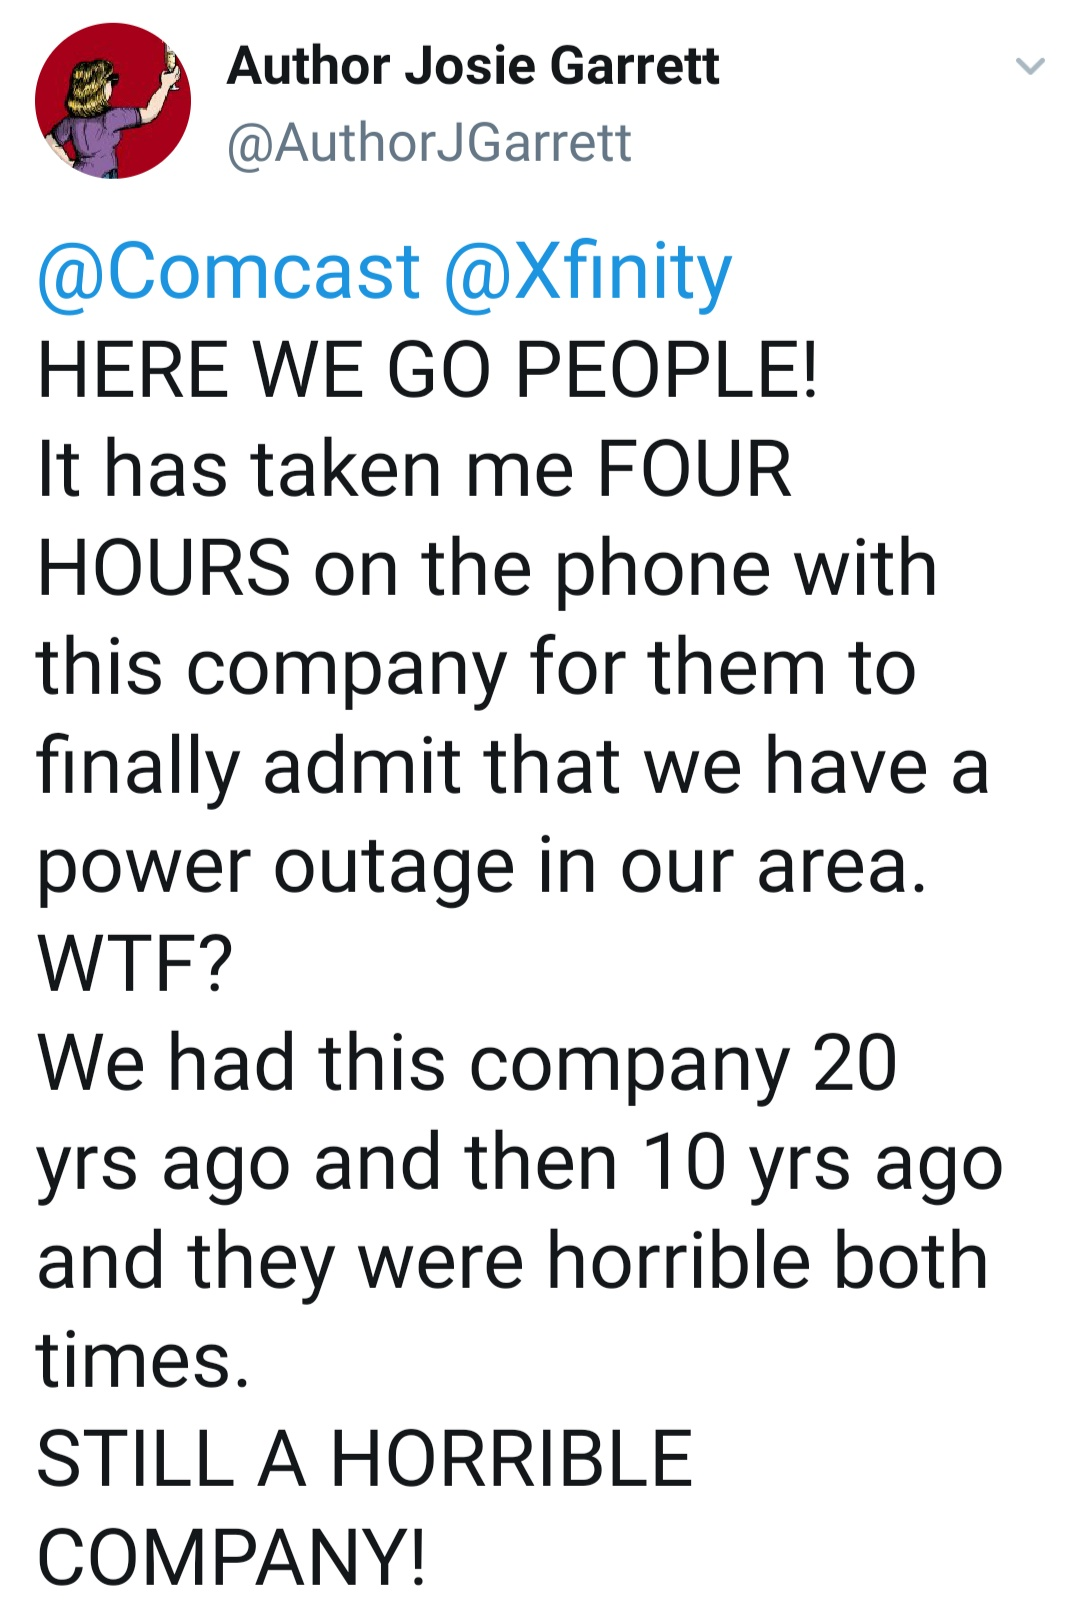
Task: Click the 'yrs ago and then 10 yrs ago' line
Action: coord(519,1162)
